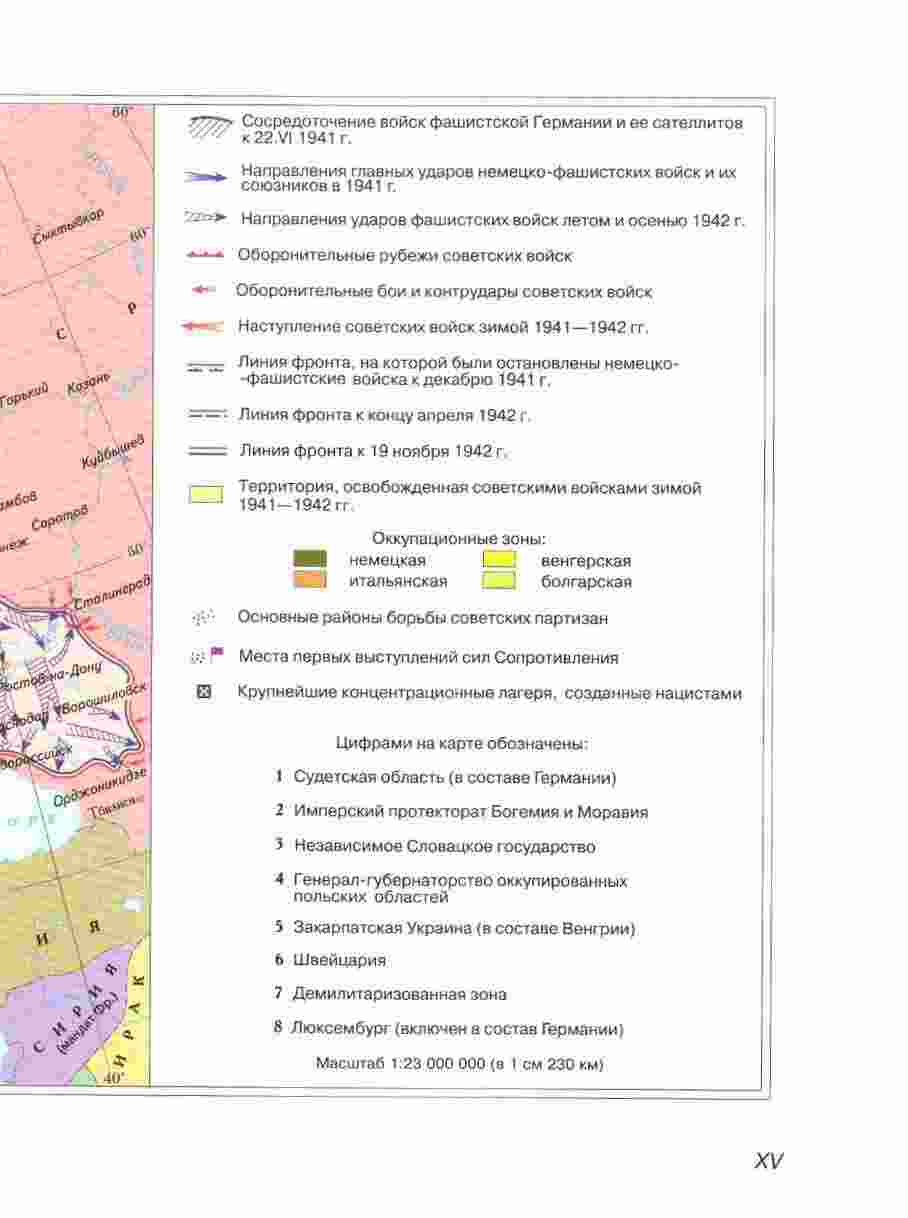Image resolution: width=908 pixels, height=1218 pixels.
Task: Click the Bulgarian (болгарская) zone swatch
Action: click(499, 580)
